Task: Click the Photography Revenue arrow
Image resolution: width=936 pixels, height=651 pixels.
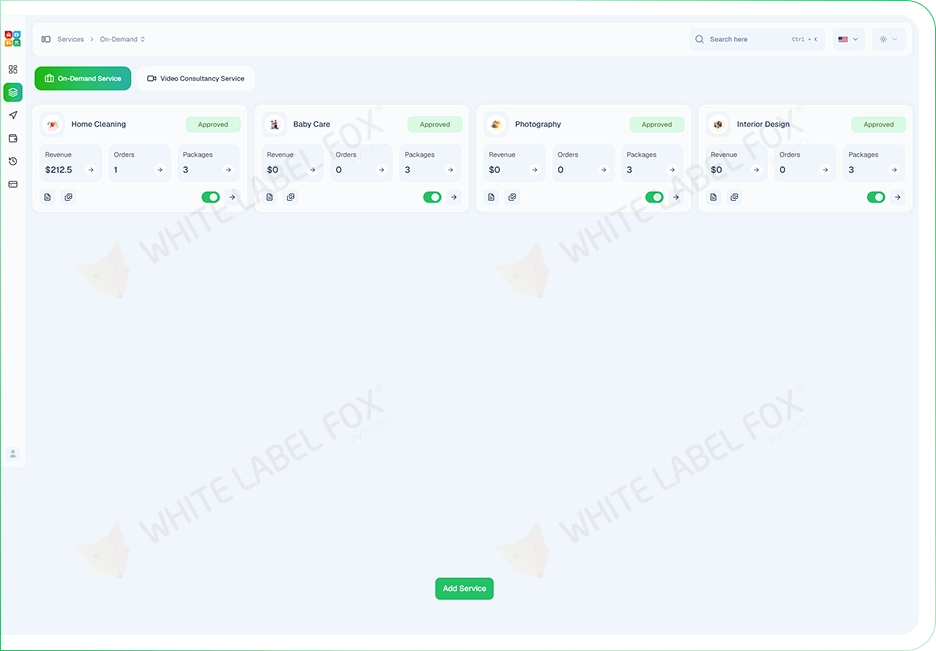Action: 534,170
